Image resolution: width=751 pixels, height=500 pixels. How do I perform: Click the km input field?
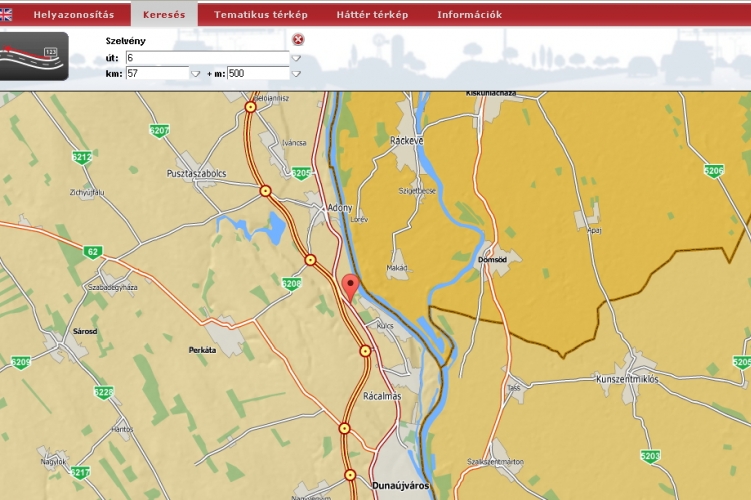[157, 73]
